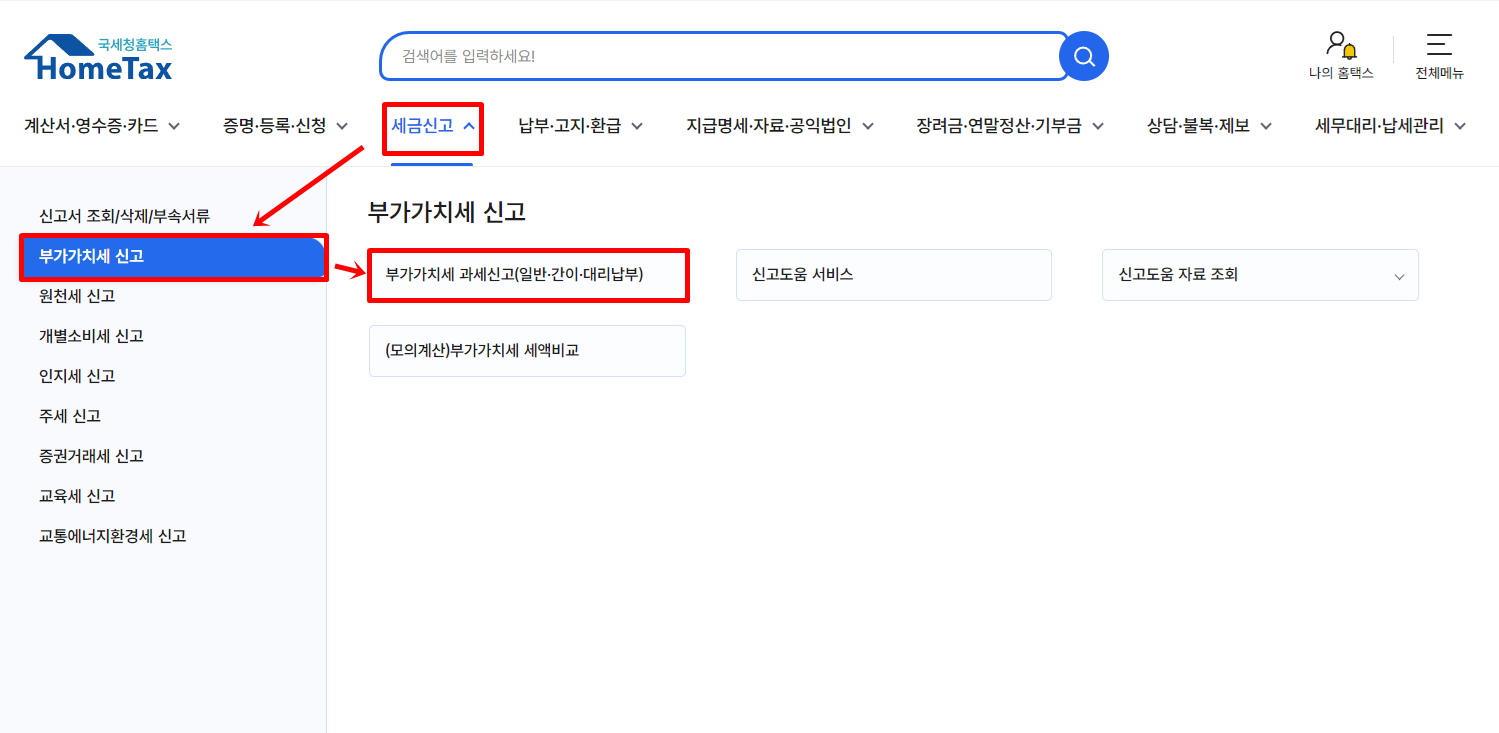Open (모의계산)부가가치세 세액비교

[x=527, y=351]
